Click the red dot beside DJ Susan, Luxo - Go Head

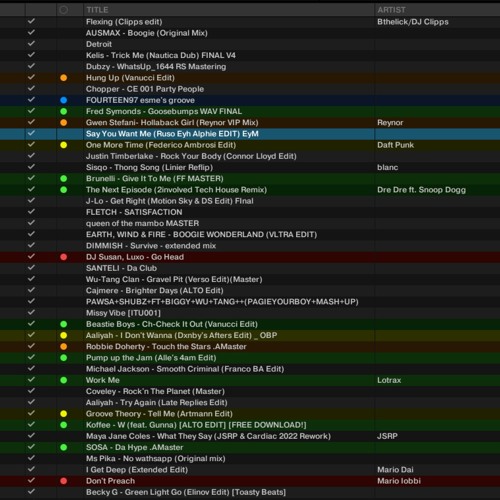pyautogui.click(x=64, y=257)
